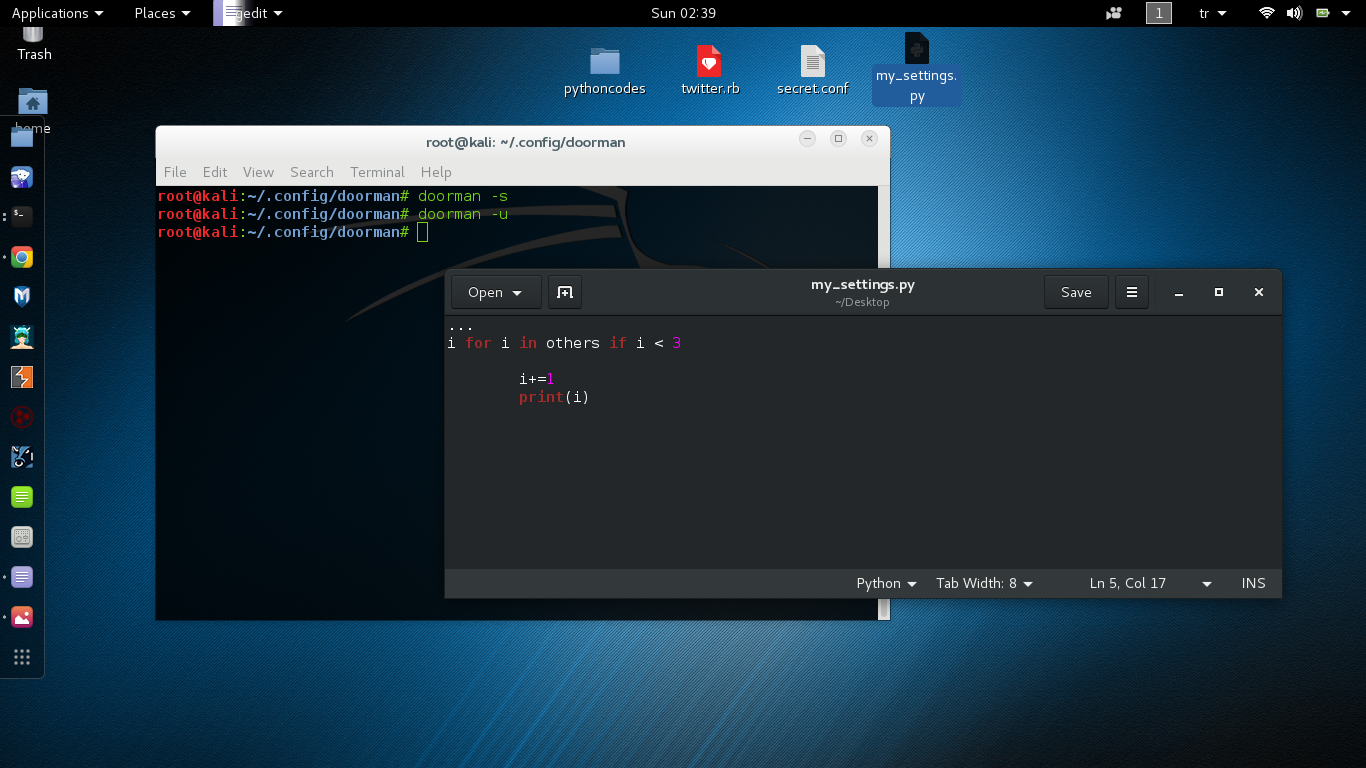Viewport: 1366px width, 768px height.
Task: Click the terminal icon in the dock
Action: coord(22,216)
